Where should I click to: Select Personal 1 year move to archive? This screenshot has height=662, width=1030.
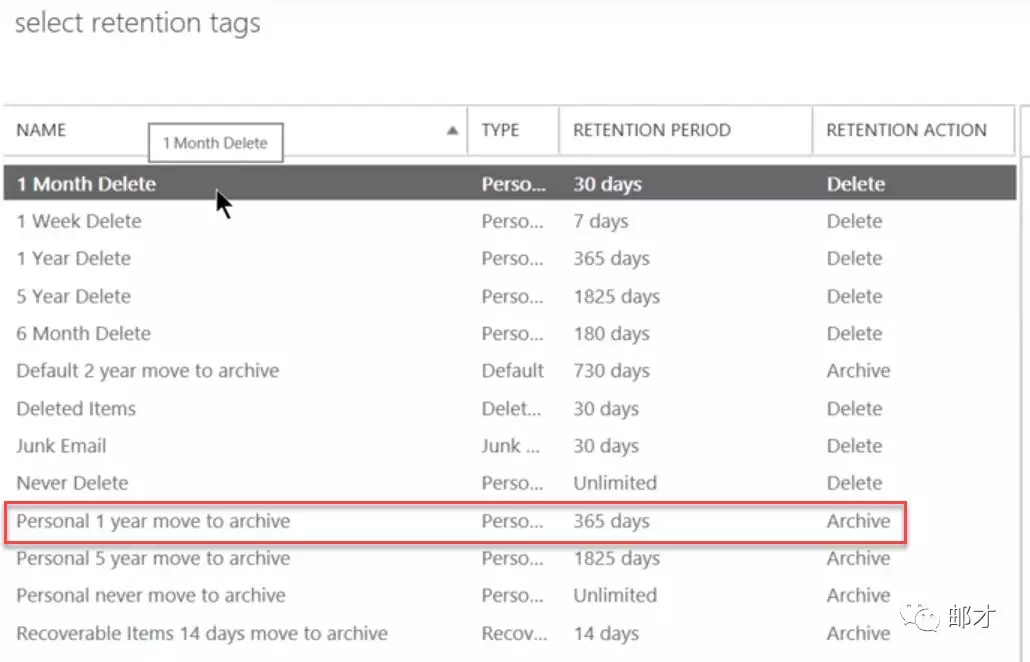(153, 521)
